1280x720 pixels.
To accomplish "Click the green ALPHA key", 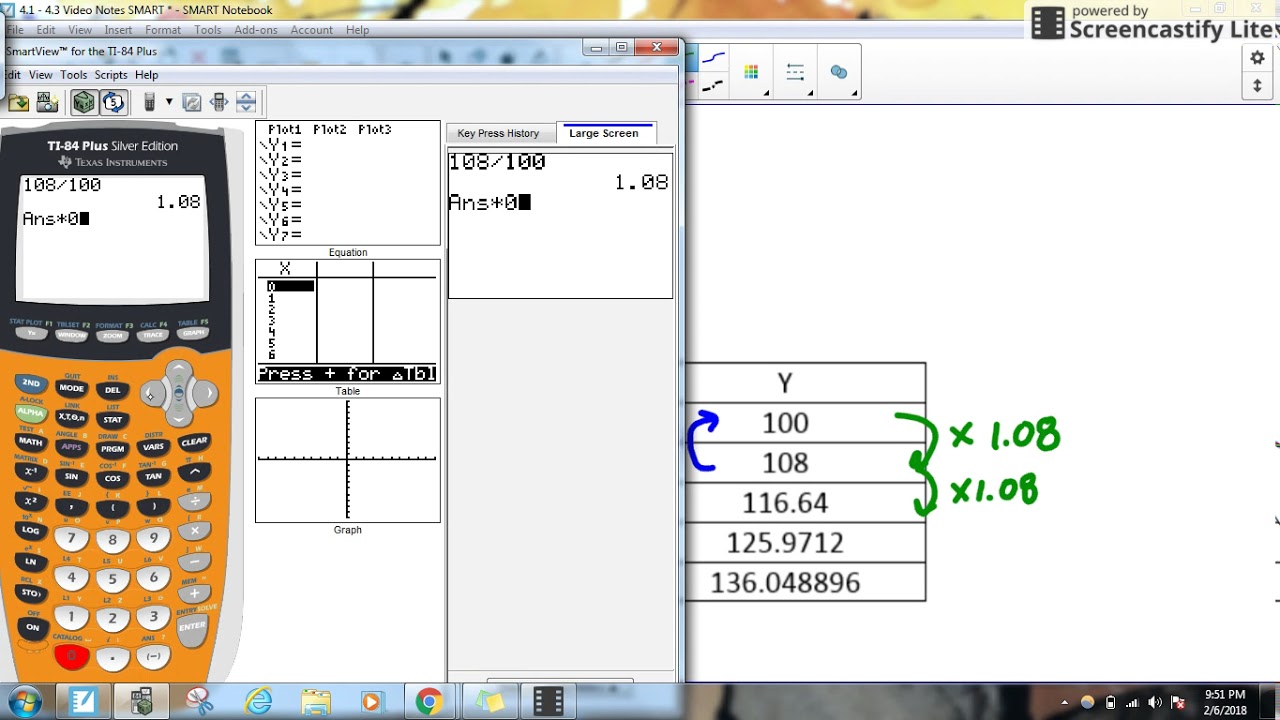I will coord(31,411).
